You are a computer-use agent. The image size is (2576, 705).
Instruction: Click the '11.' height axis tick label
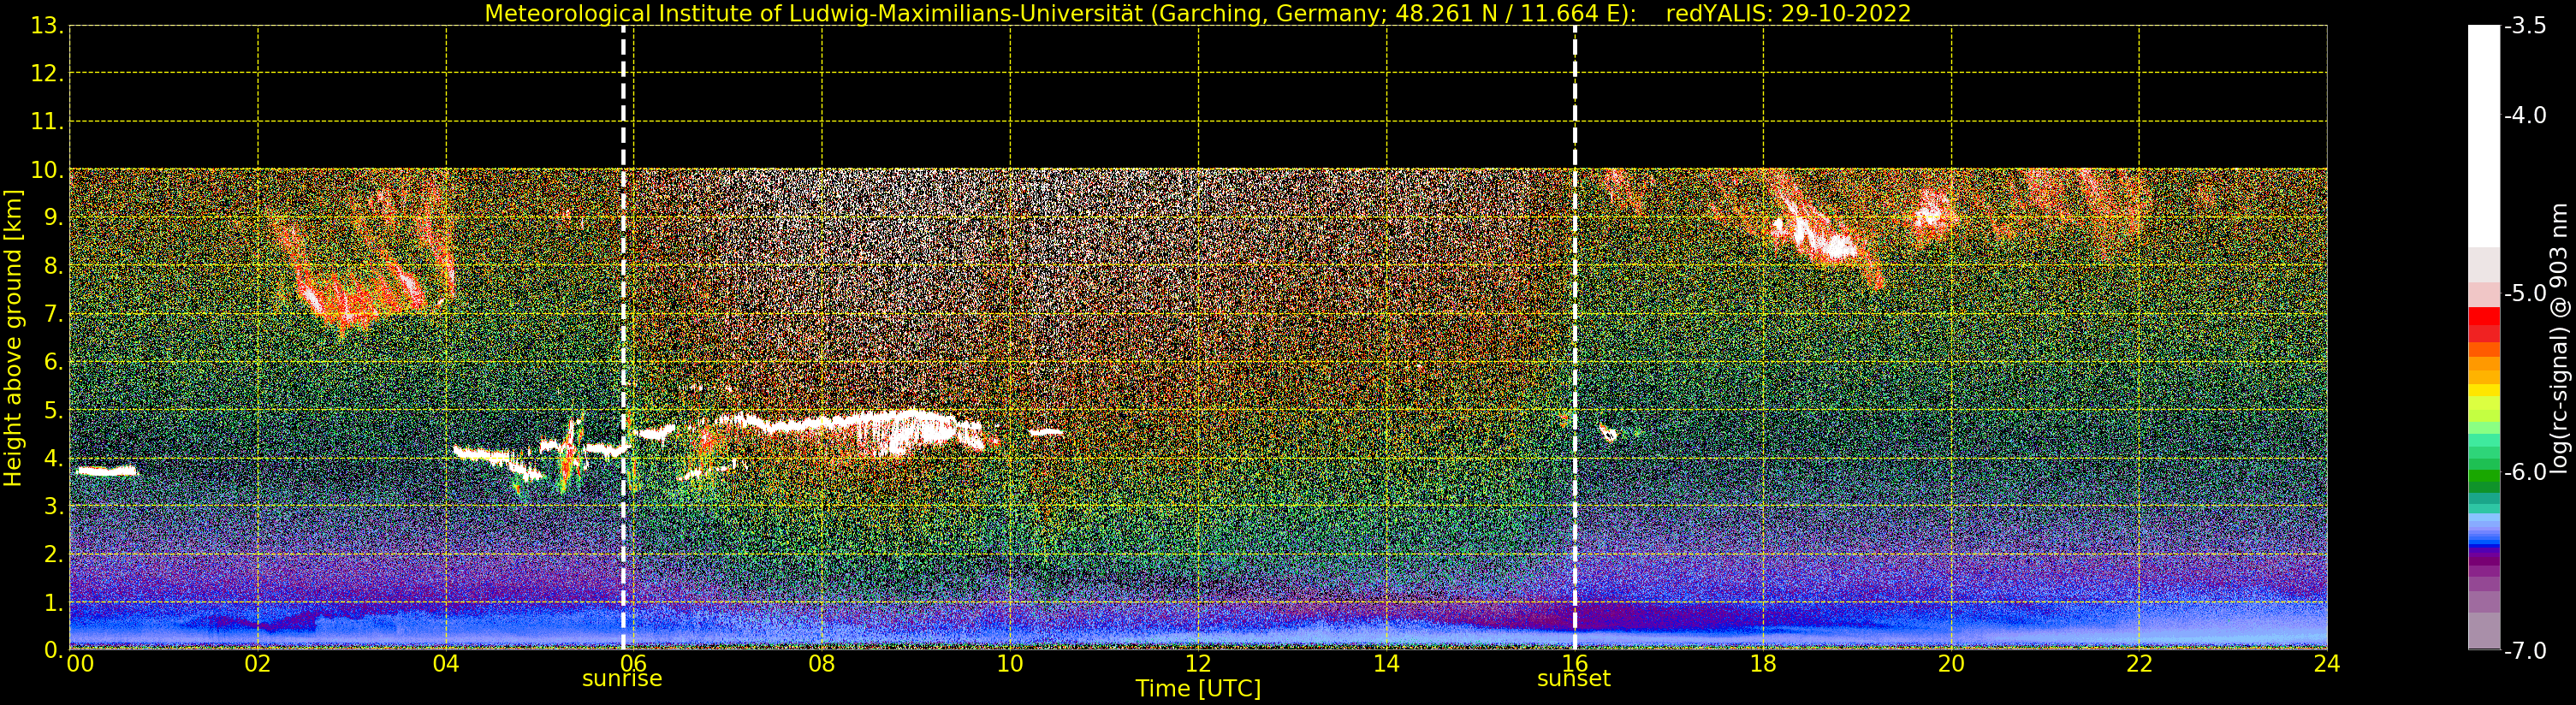(x=47, y=122)
